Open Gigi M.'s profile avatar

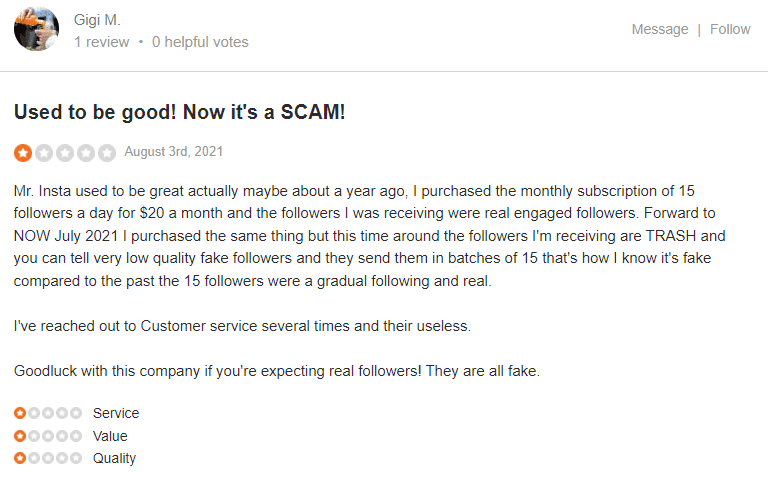36,29
